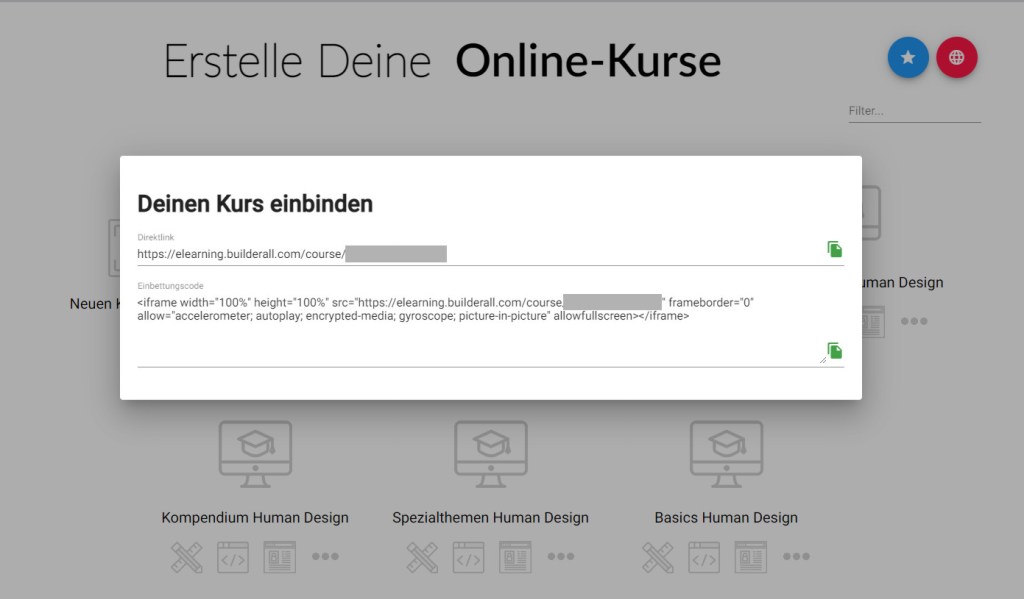Copy the Einbettungscode with its copy icon
The width and height of the screenshot is (1024, 599).
(x=834, y=351)
